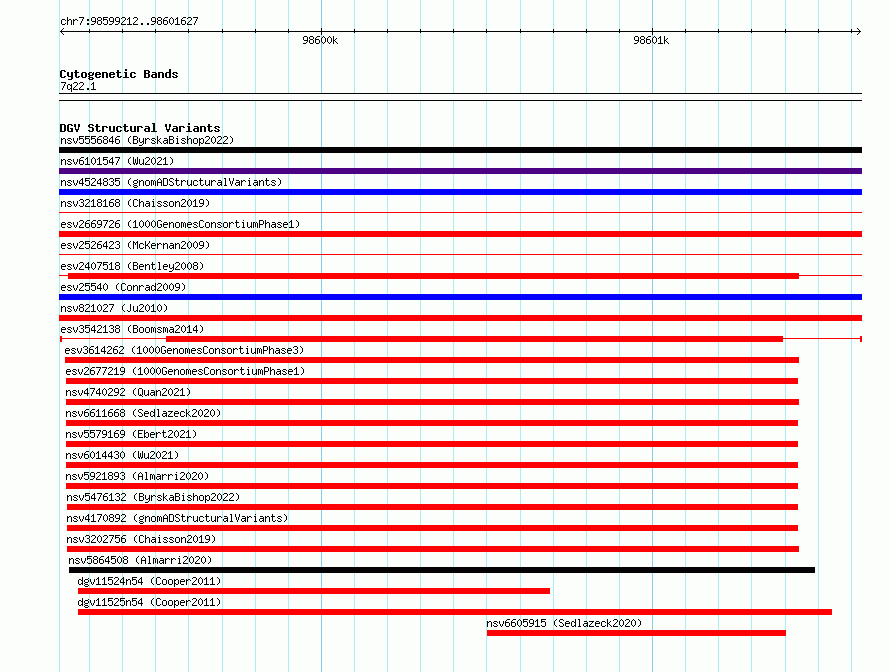Select the red esv2677219 variant bar
This screenshot has width=890, height=672.
click(x=432, y=381)
